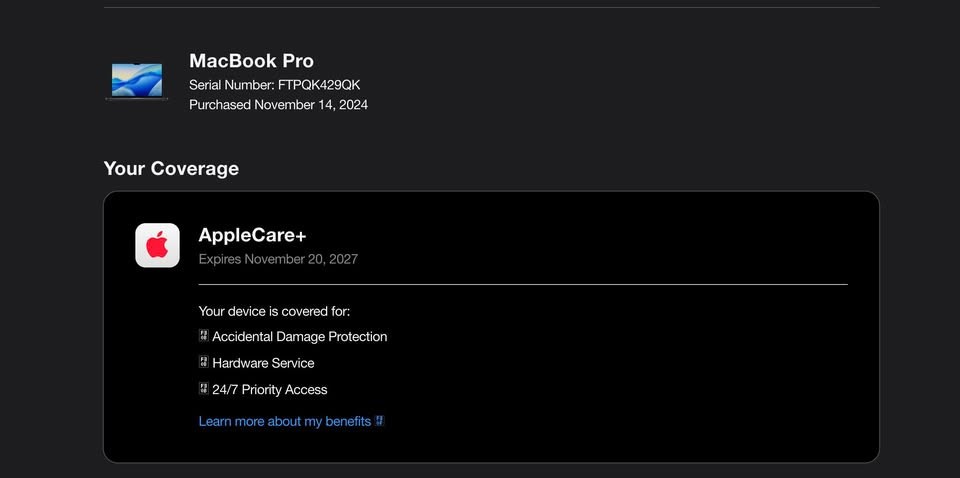Image resolution: width=960 pixels, height=478 pixels.
Task: Click empty space inside the AppleCare+ coverage card
Action: [x=650, y=380]
